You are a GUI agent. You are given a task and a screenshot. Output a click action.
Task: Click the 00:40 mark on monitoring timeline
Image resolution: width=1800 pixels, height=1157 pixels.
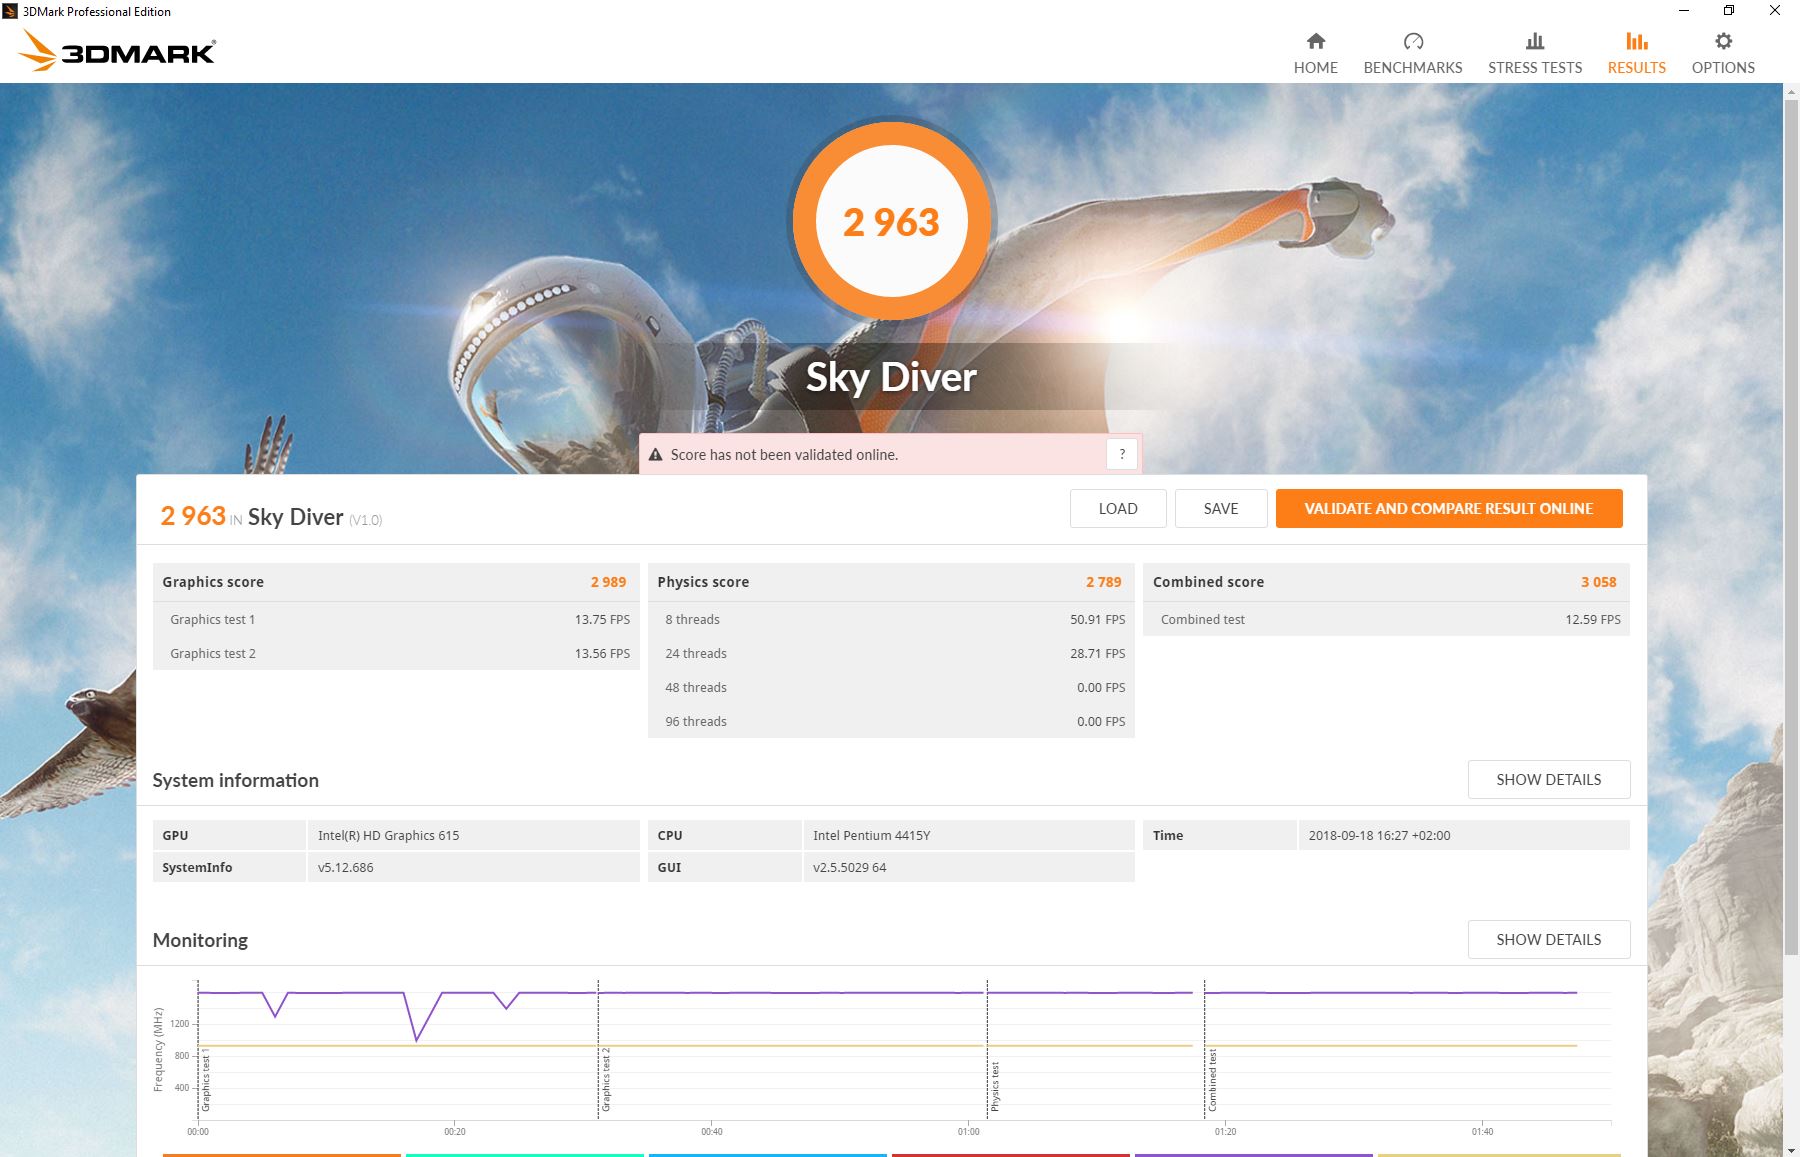pyautogui.click(x=711, y=1131)
